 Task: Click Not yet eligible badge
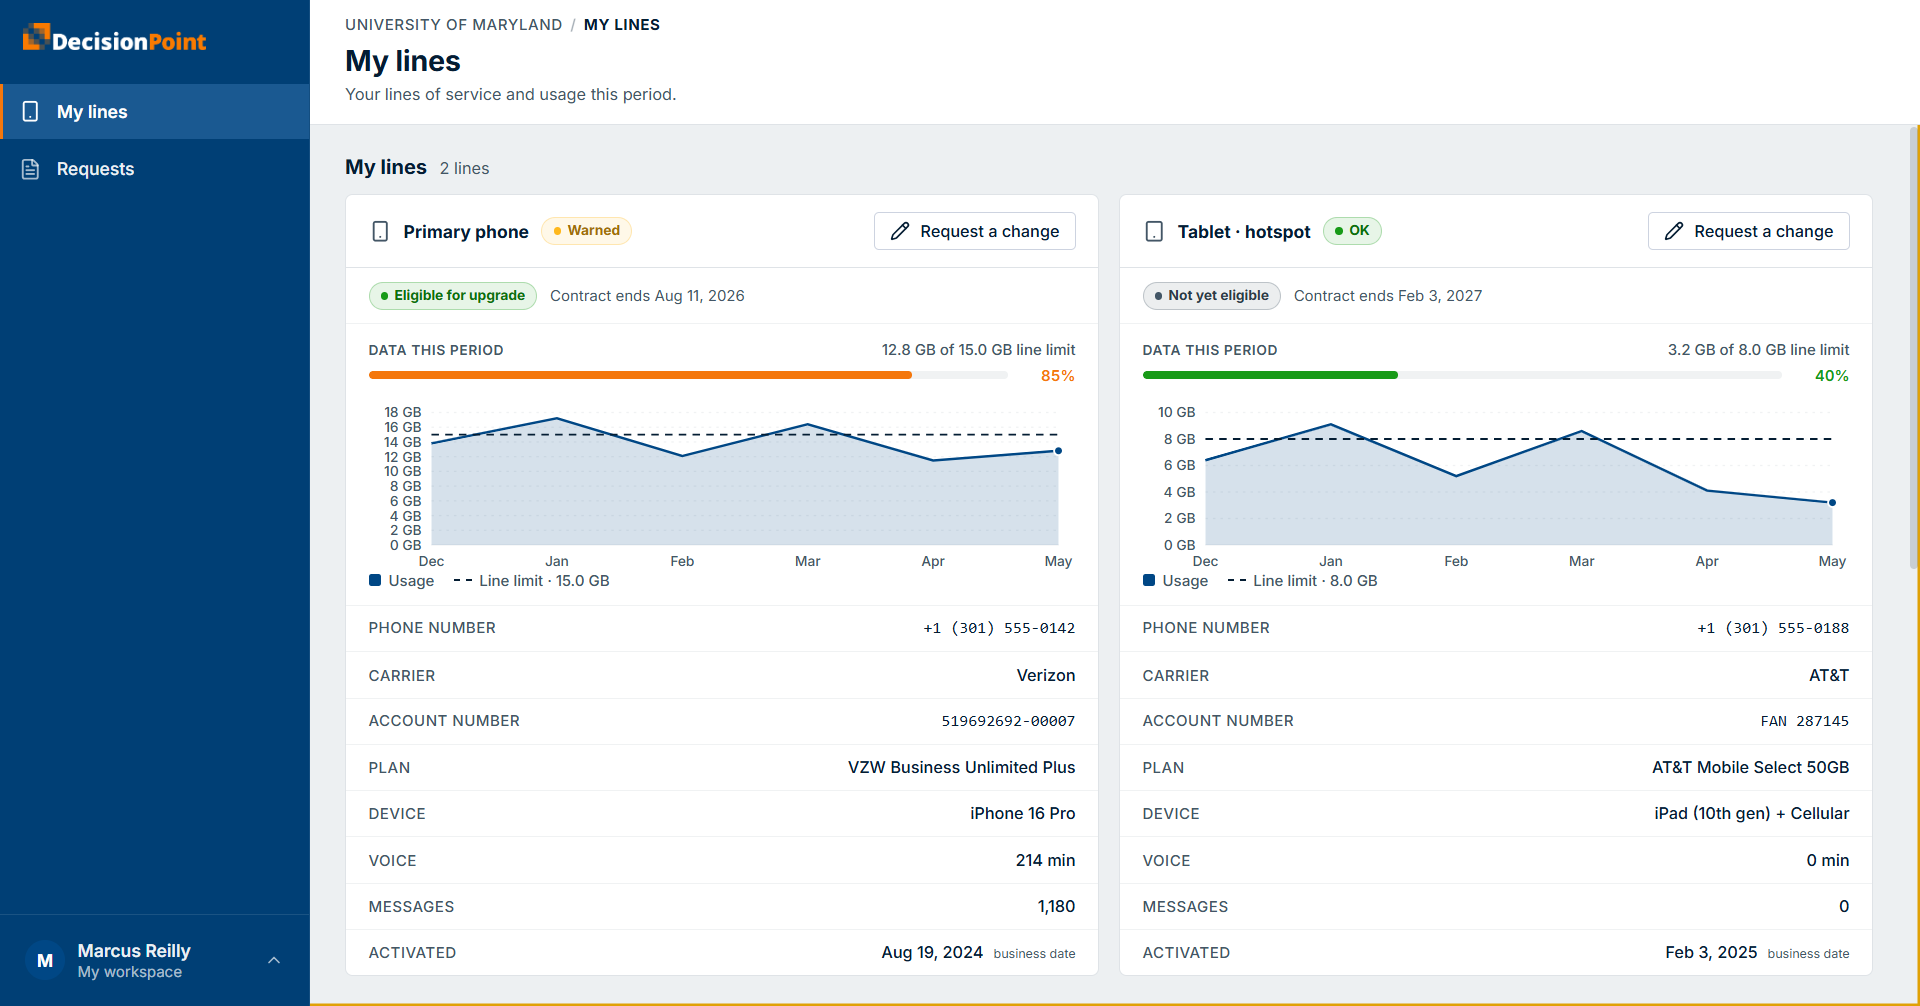[1211, 295]
